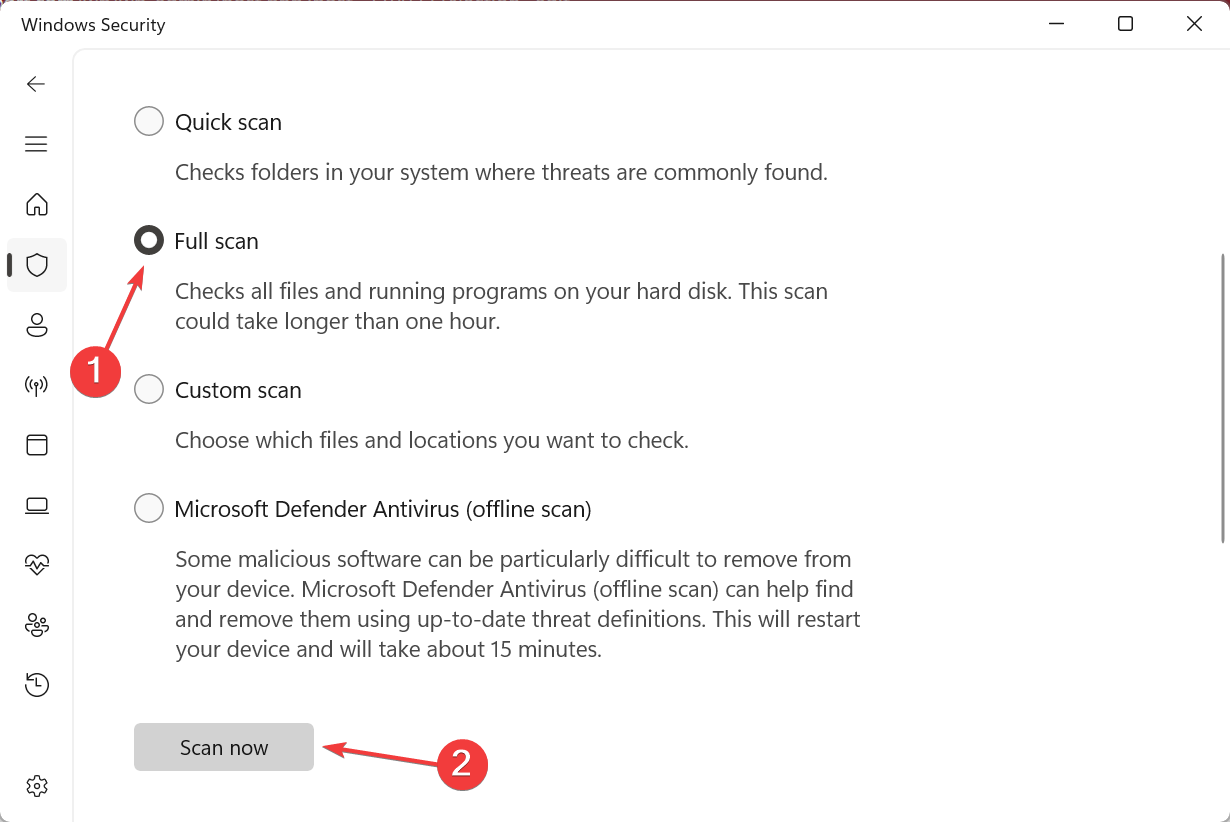This screenshot has height=822, width=1230.
Task: Open Account protection person icon
Action: (37, 325)
